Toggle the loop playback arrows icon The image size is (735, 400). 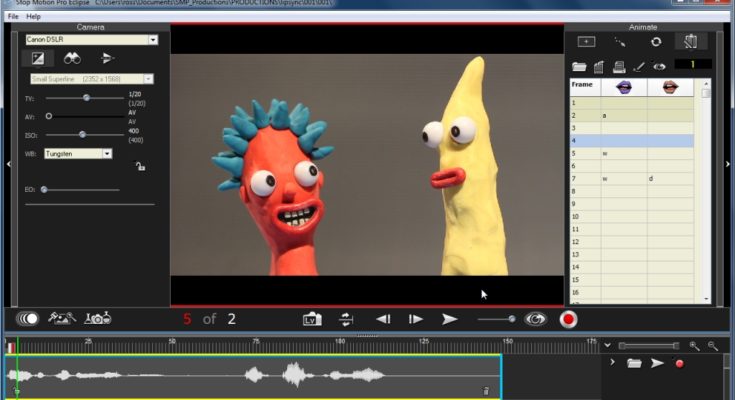[346, 319]
